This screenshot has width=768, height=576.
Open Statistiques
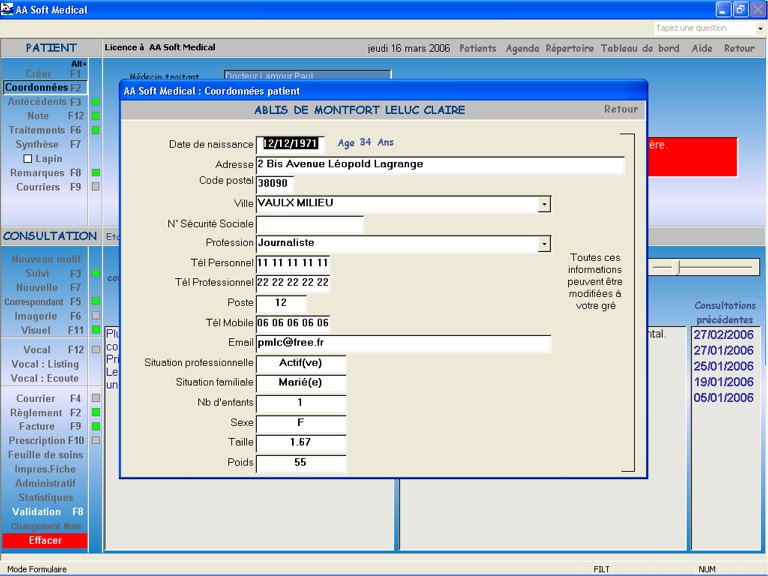click(46, 498)
